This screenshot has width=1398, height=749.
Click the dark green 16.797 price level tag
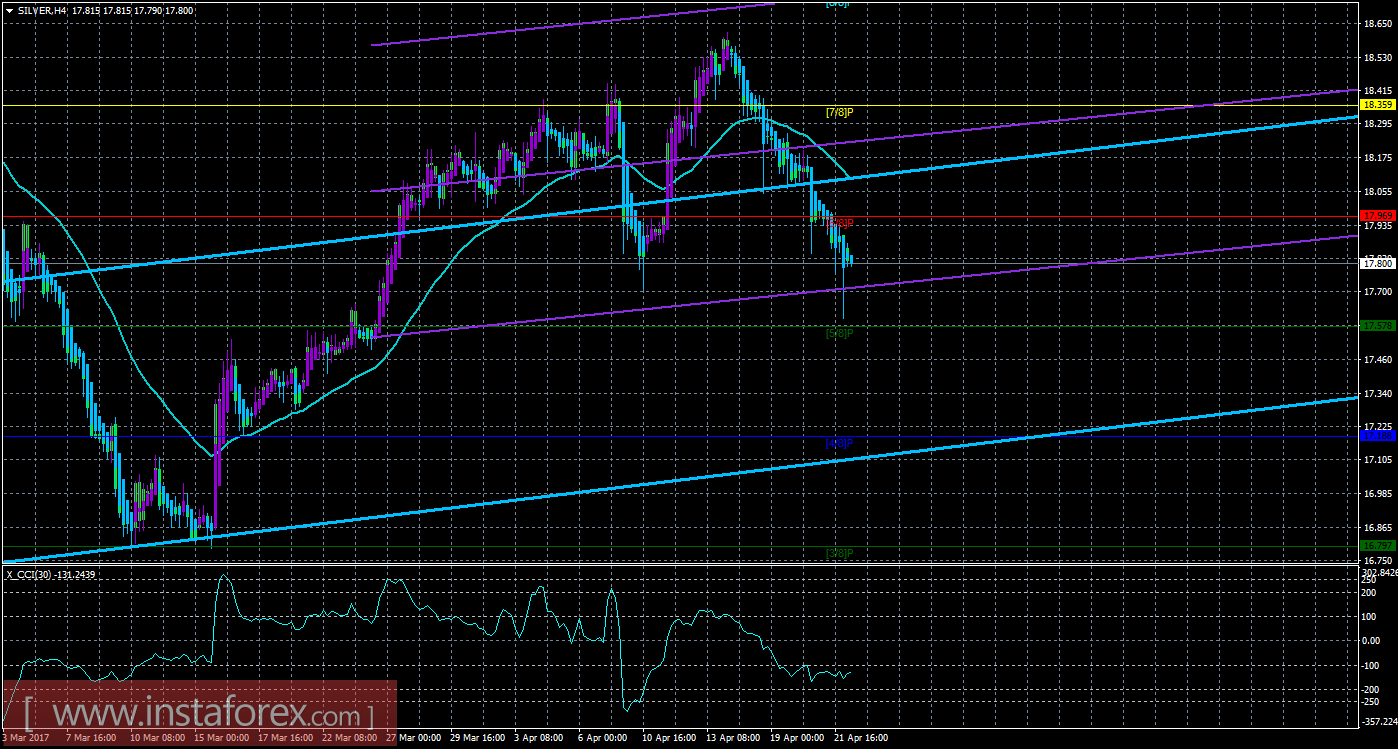click(1377, 545)
